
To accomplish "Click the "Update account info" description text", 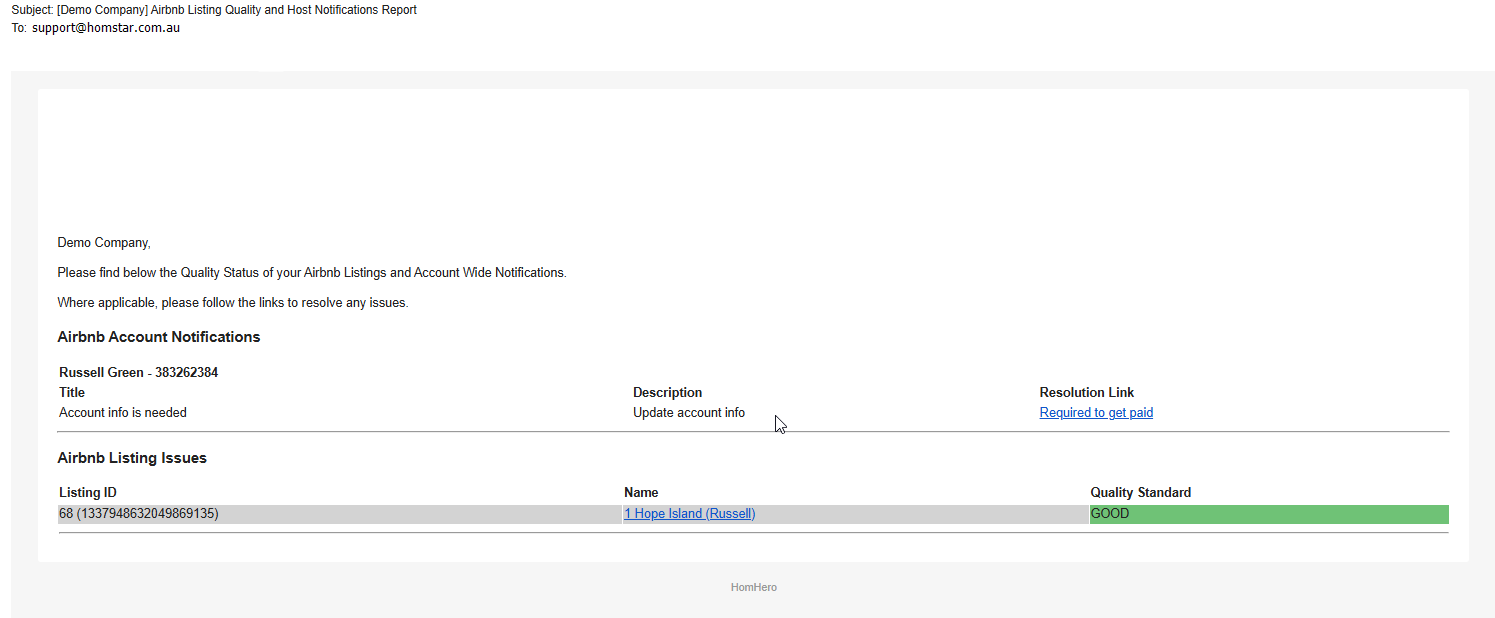I will point(688,413).
